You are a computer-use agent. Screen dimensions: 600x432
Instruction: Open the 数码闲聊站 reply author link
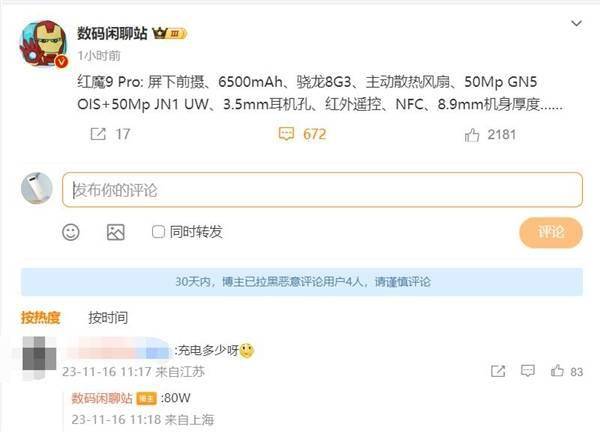coord(102,398)
